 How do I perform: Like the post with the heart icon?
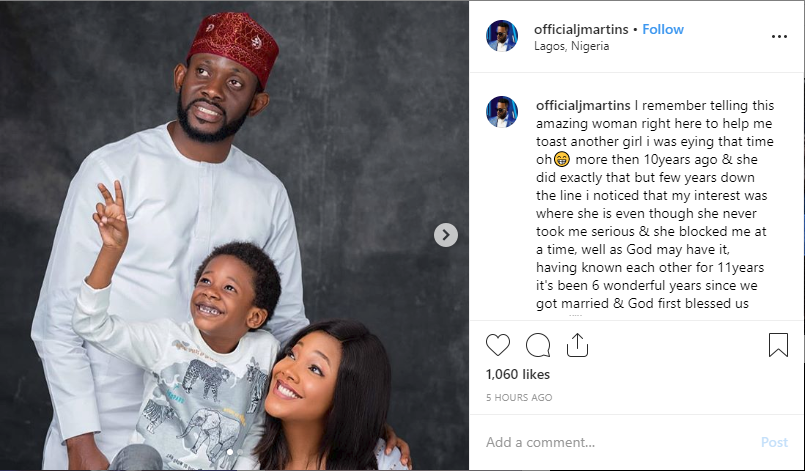[x=497, y=345]
